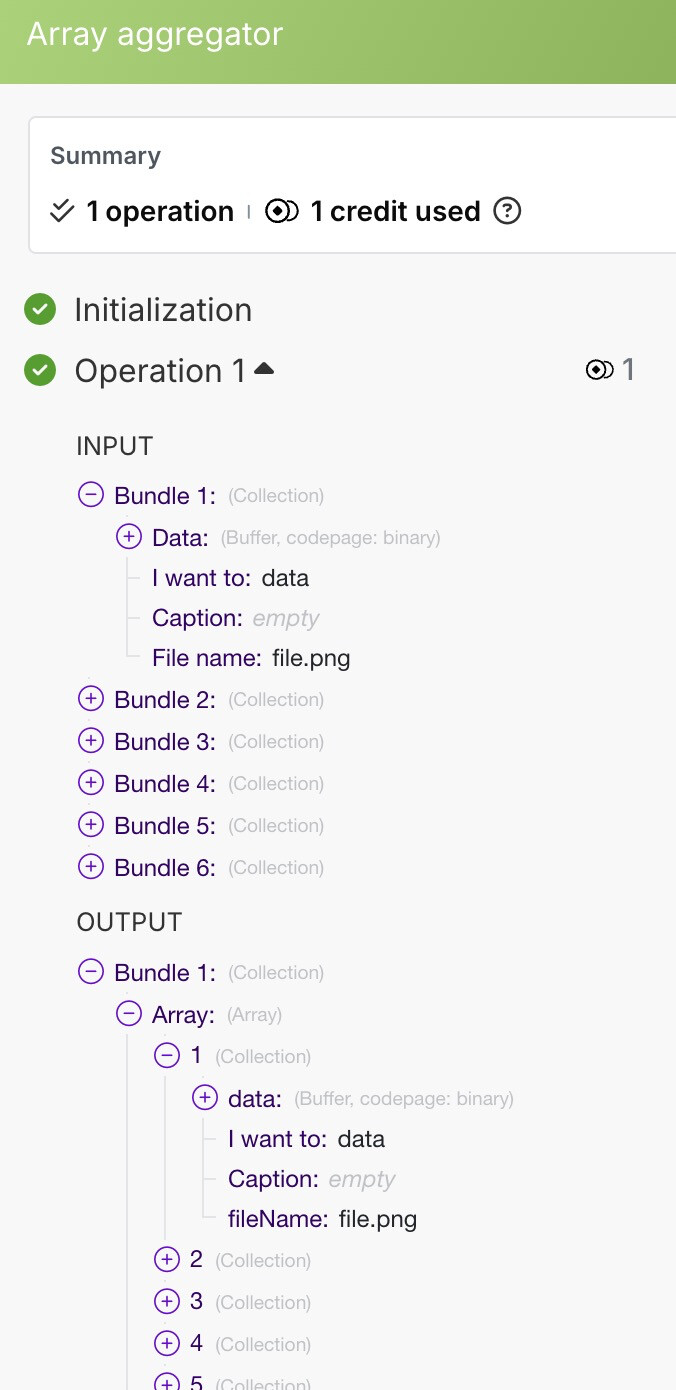Click the Initialization green check icon

pyautogui.click(x=40, y=310)
